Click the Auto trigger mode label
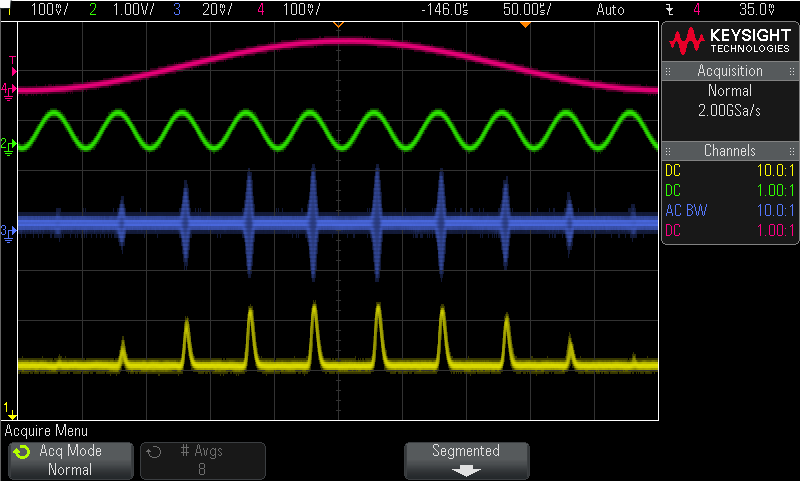This screenshot has width=800, height=481. (610, 9)
